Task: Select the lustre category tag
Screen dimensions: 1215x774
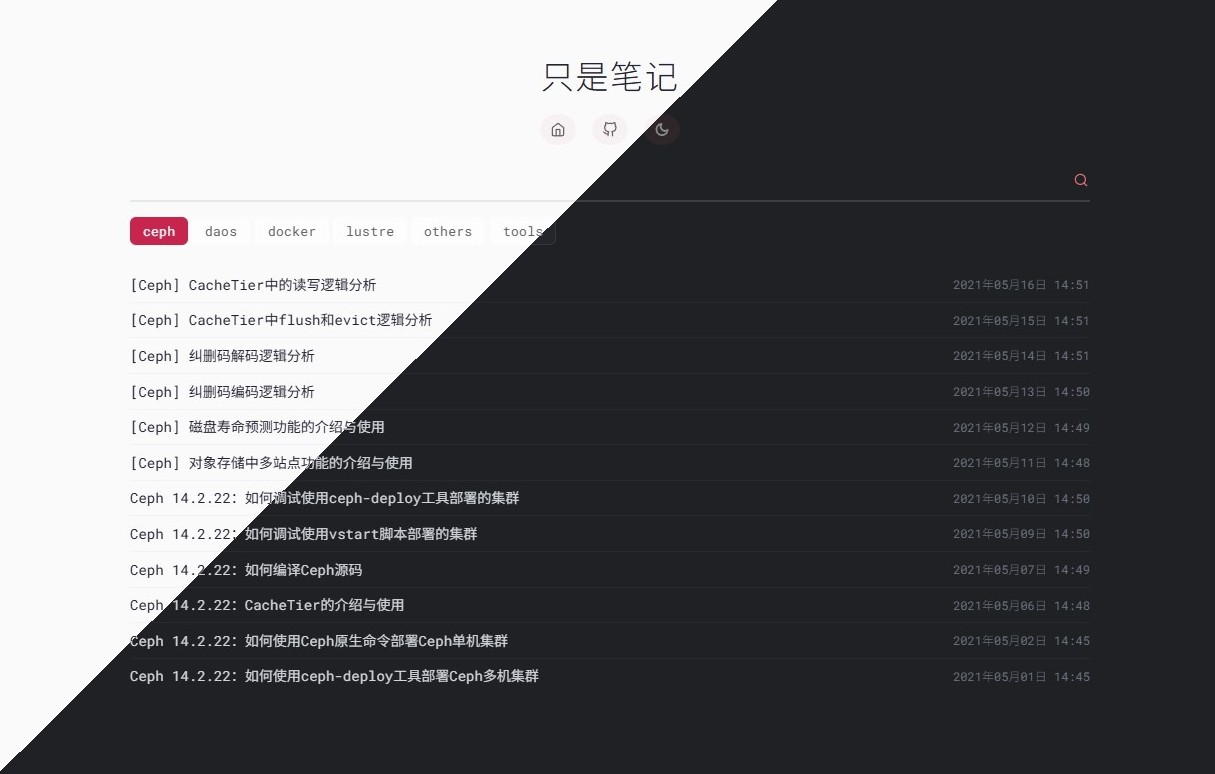Action: (370, 231)
